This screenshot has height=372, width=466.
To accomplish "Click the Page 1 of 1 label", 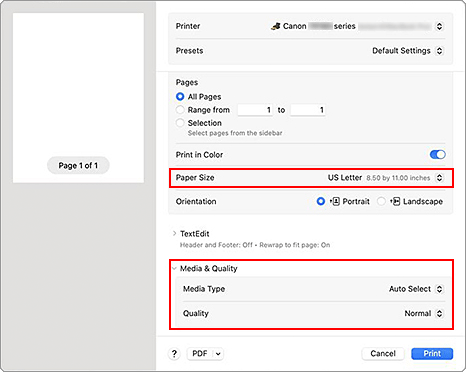I will [78, 165].
